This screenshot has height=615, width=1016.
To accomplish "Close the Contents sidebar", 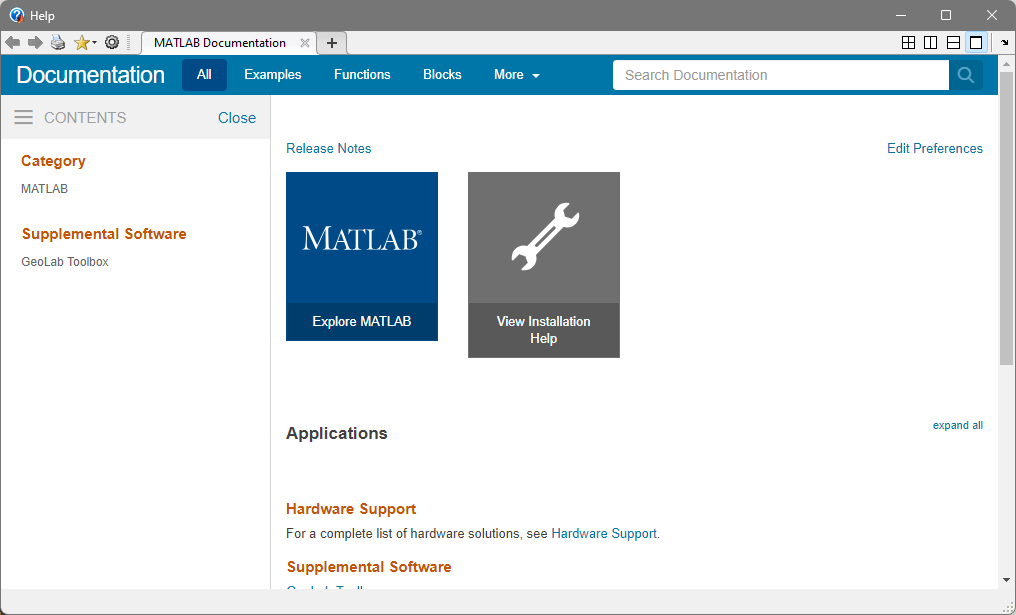I will (x=237, y=117).
